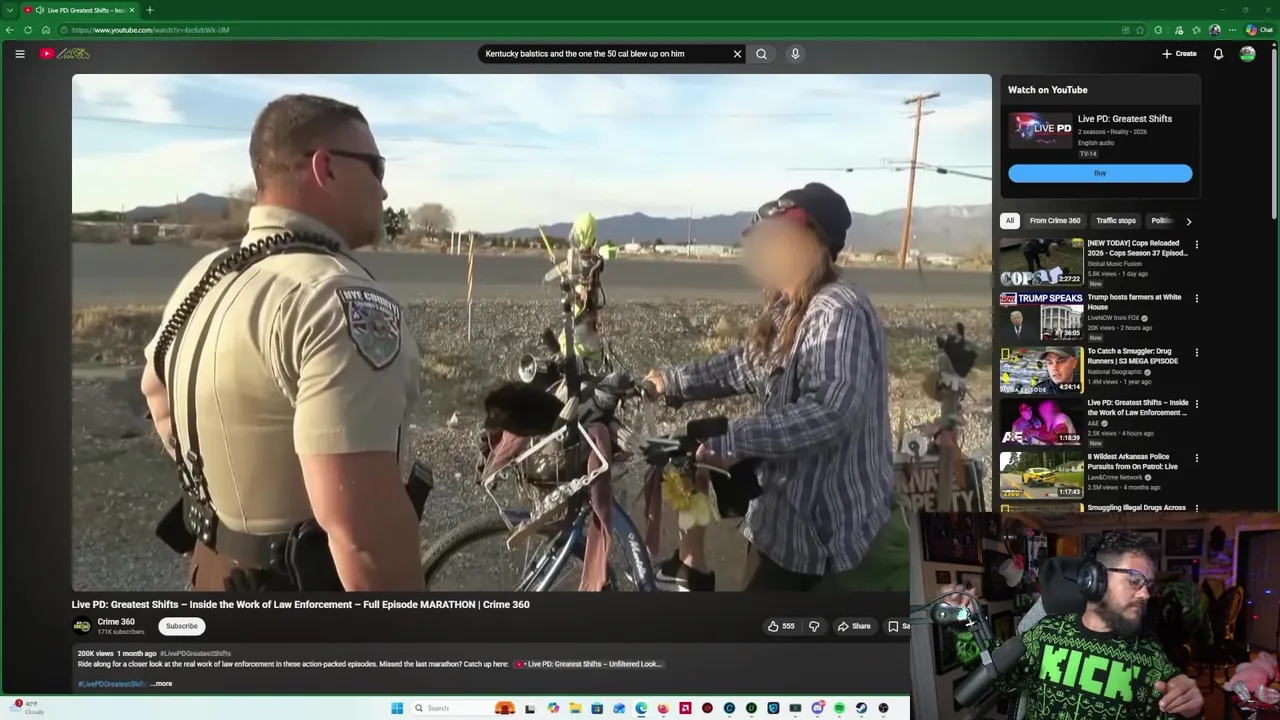Open options for Arkansas Police Pursuits video
Viewport: 1280px width, 720px height.
1196,458
